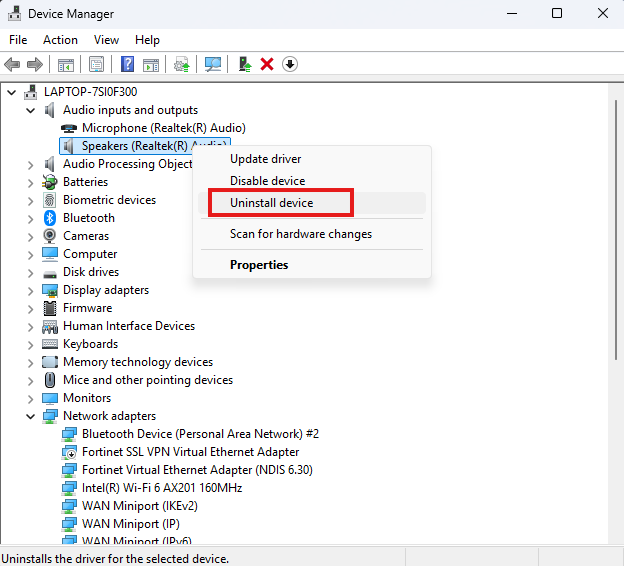
Task: Select Bluetooth Device (Personal Area Network) #2
Action: tap(200, 434)
